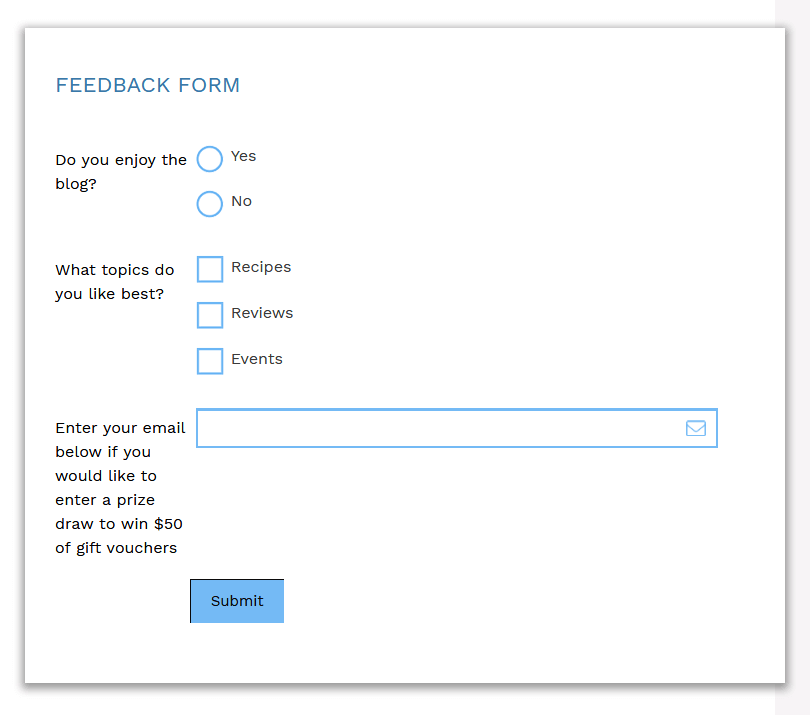Screen dimensions: 810x715
Task: Click 'Do you enjoy the blog?' question
Action: [x=121, y=172]
